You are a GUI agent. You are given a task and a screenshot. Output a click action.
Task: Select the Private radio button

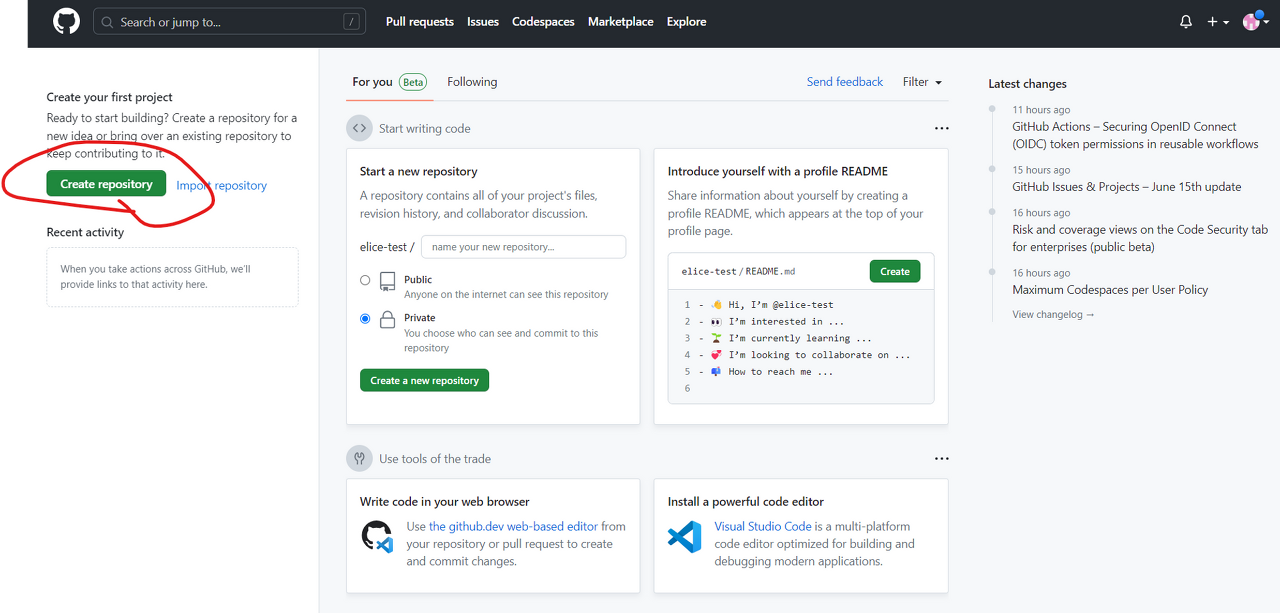tap(365, 319)
